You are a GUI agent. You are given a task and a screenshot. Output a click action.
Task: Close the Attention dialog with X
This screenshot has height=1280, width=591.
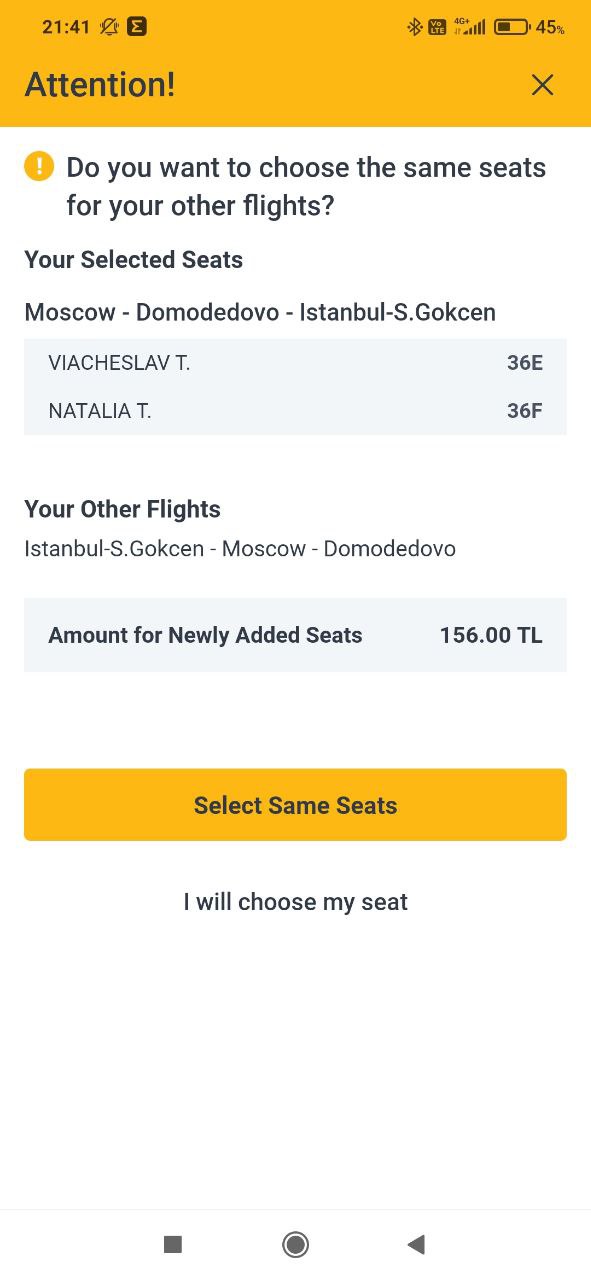(542, 85)
